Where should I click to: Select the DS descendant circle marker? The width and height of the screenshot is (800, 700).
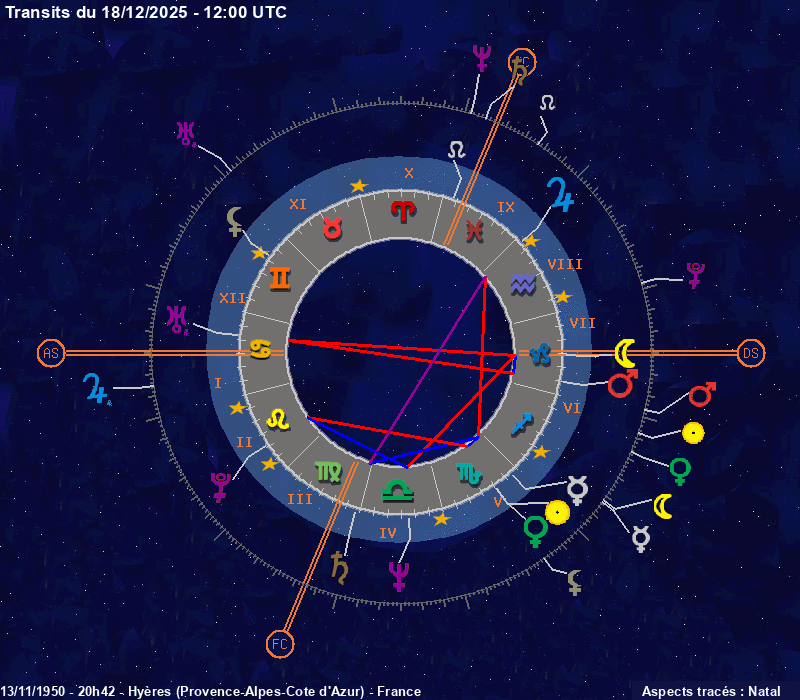[751, 353]
